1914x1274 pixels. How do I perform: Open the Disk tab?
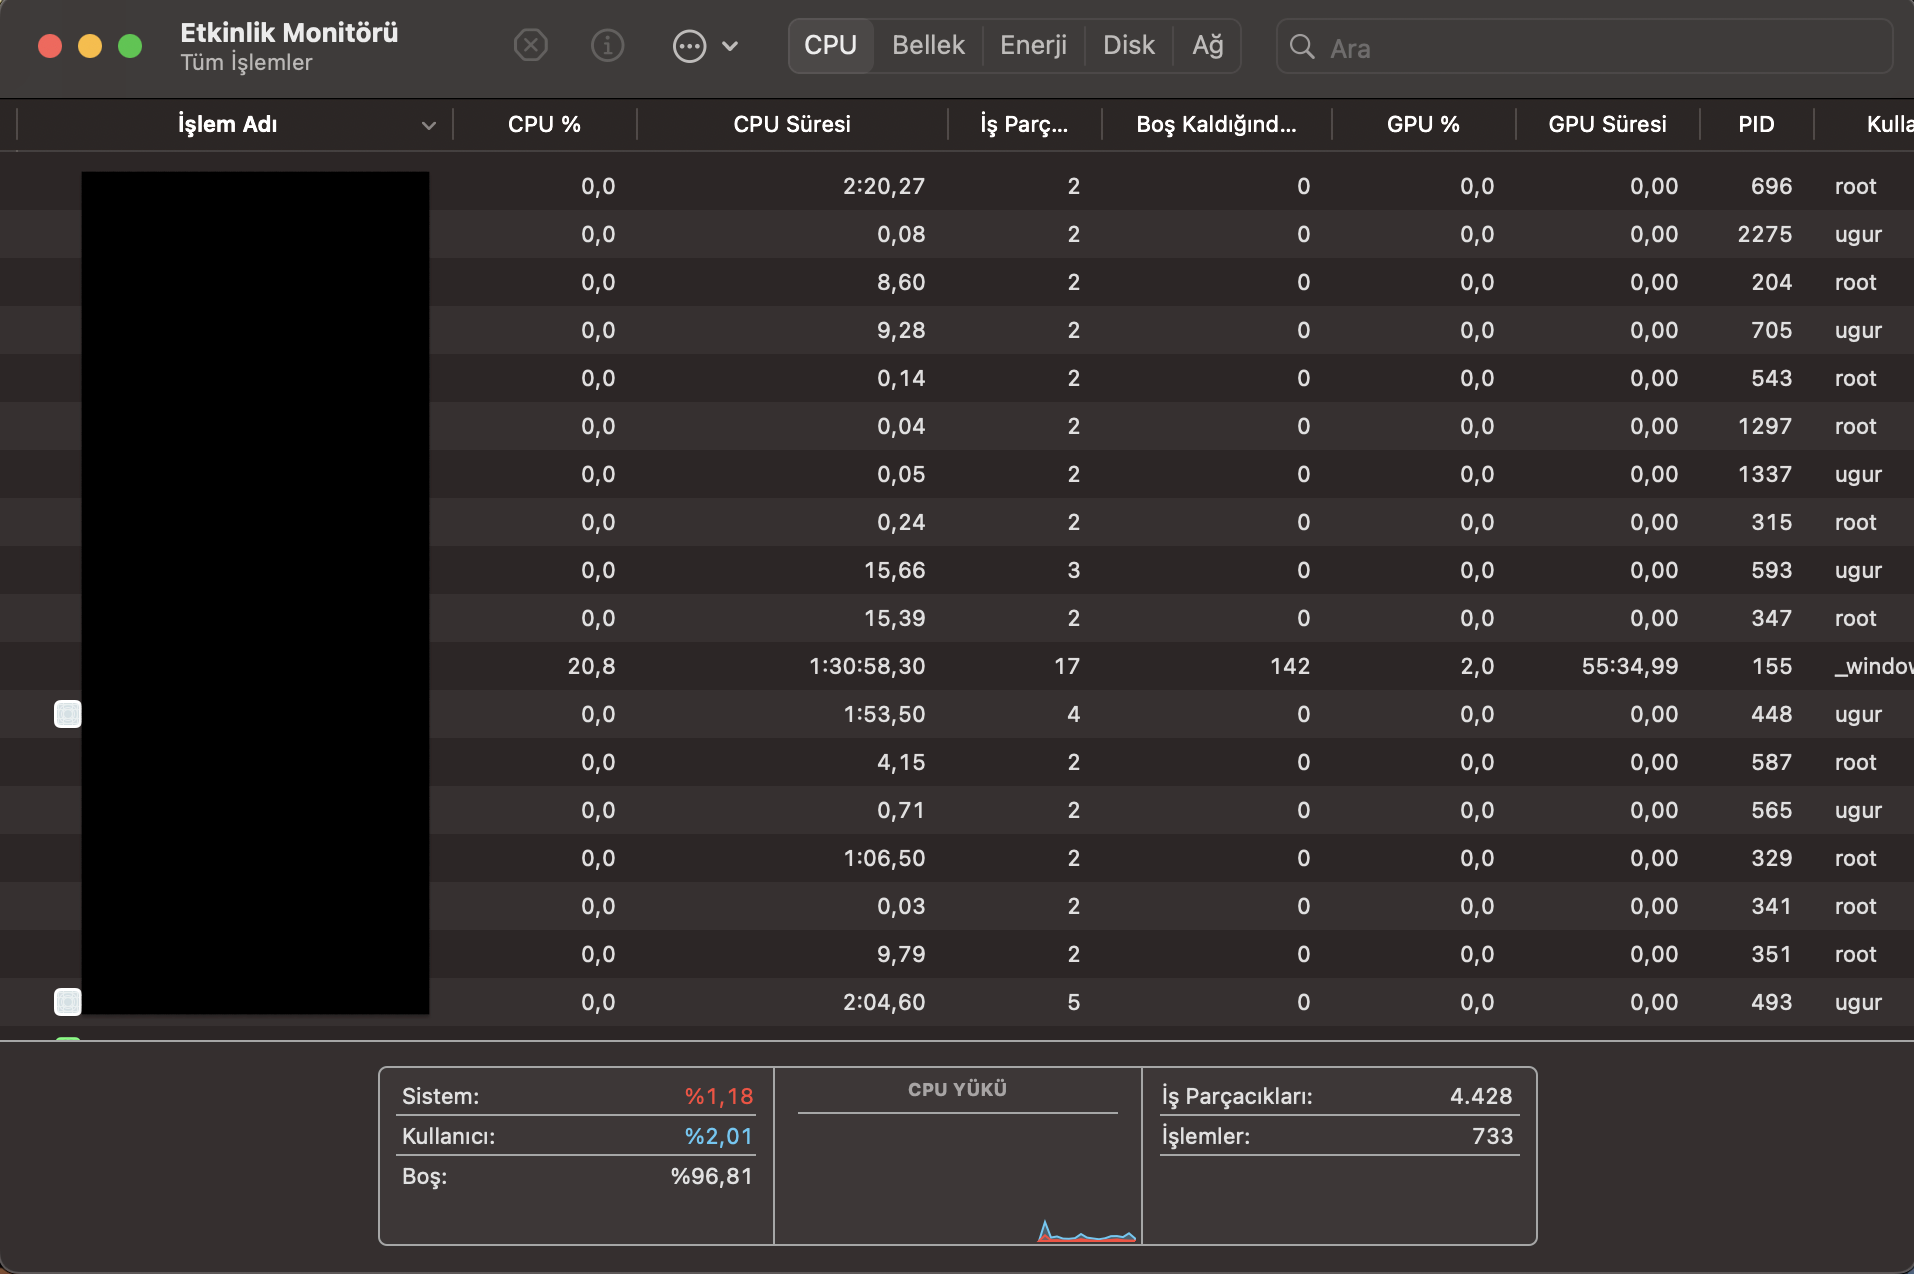[x=1128, y=46]
